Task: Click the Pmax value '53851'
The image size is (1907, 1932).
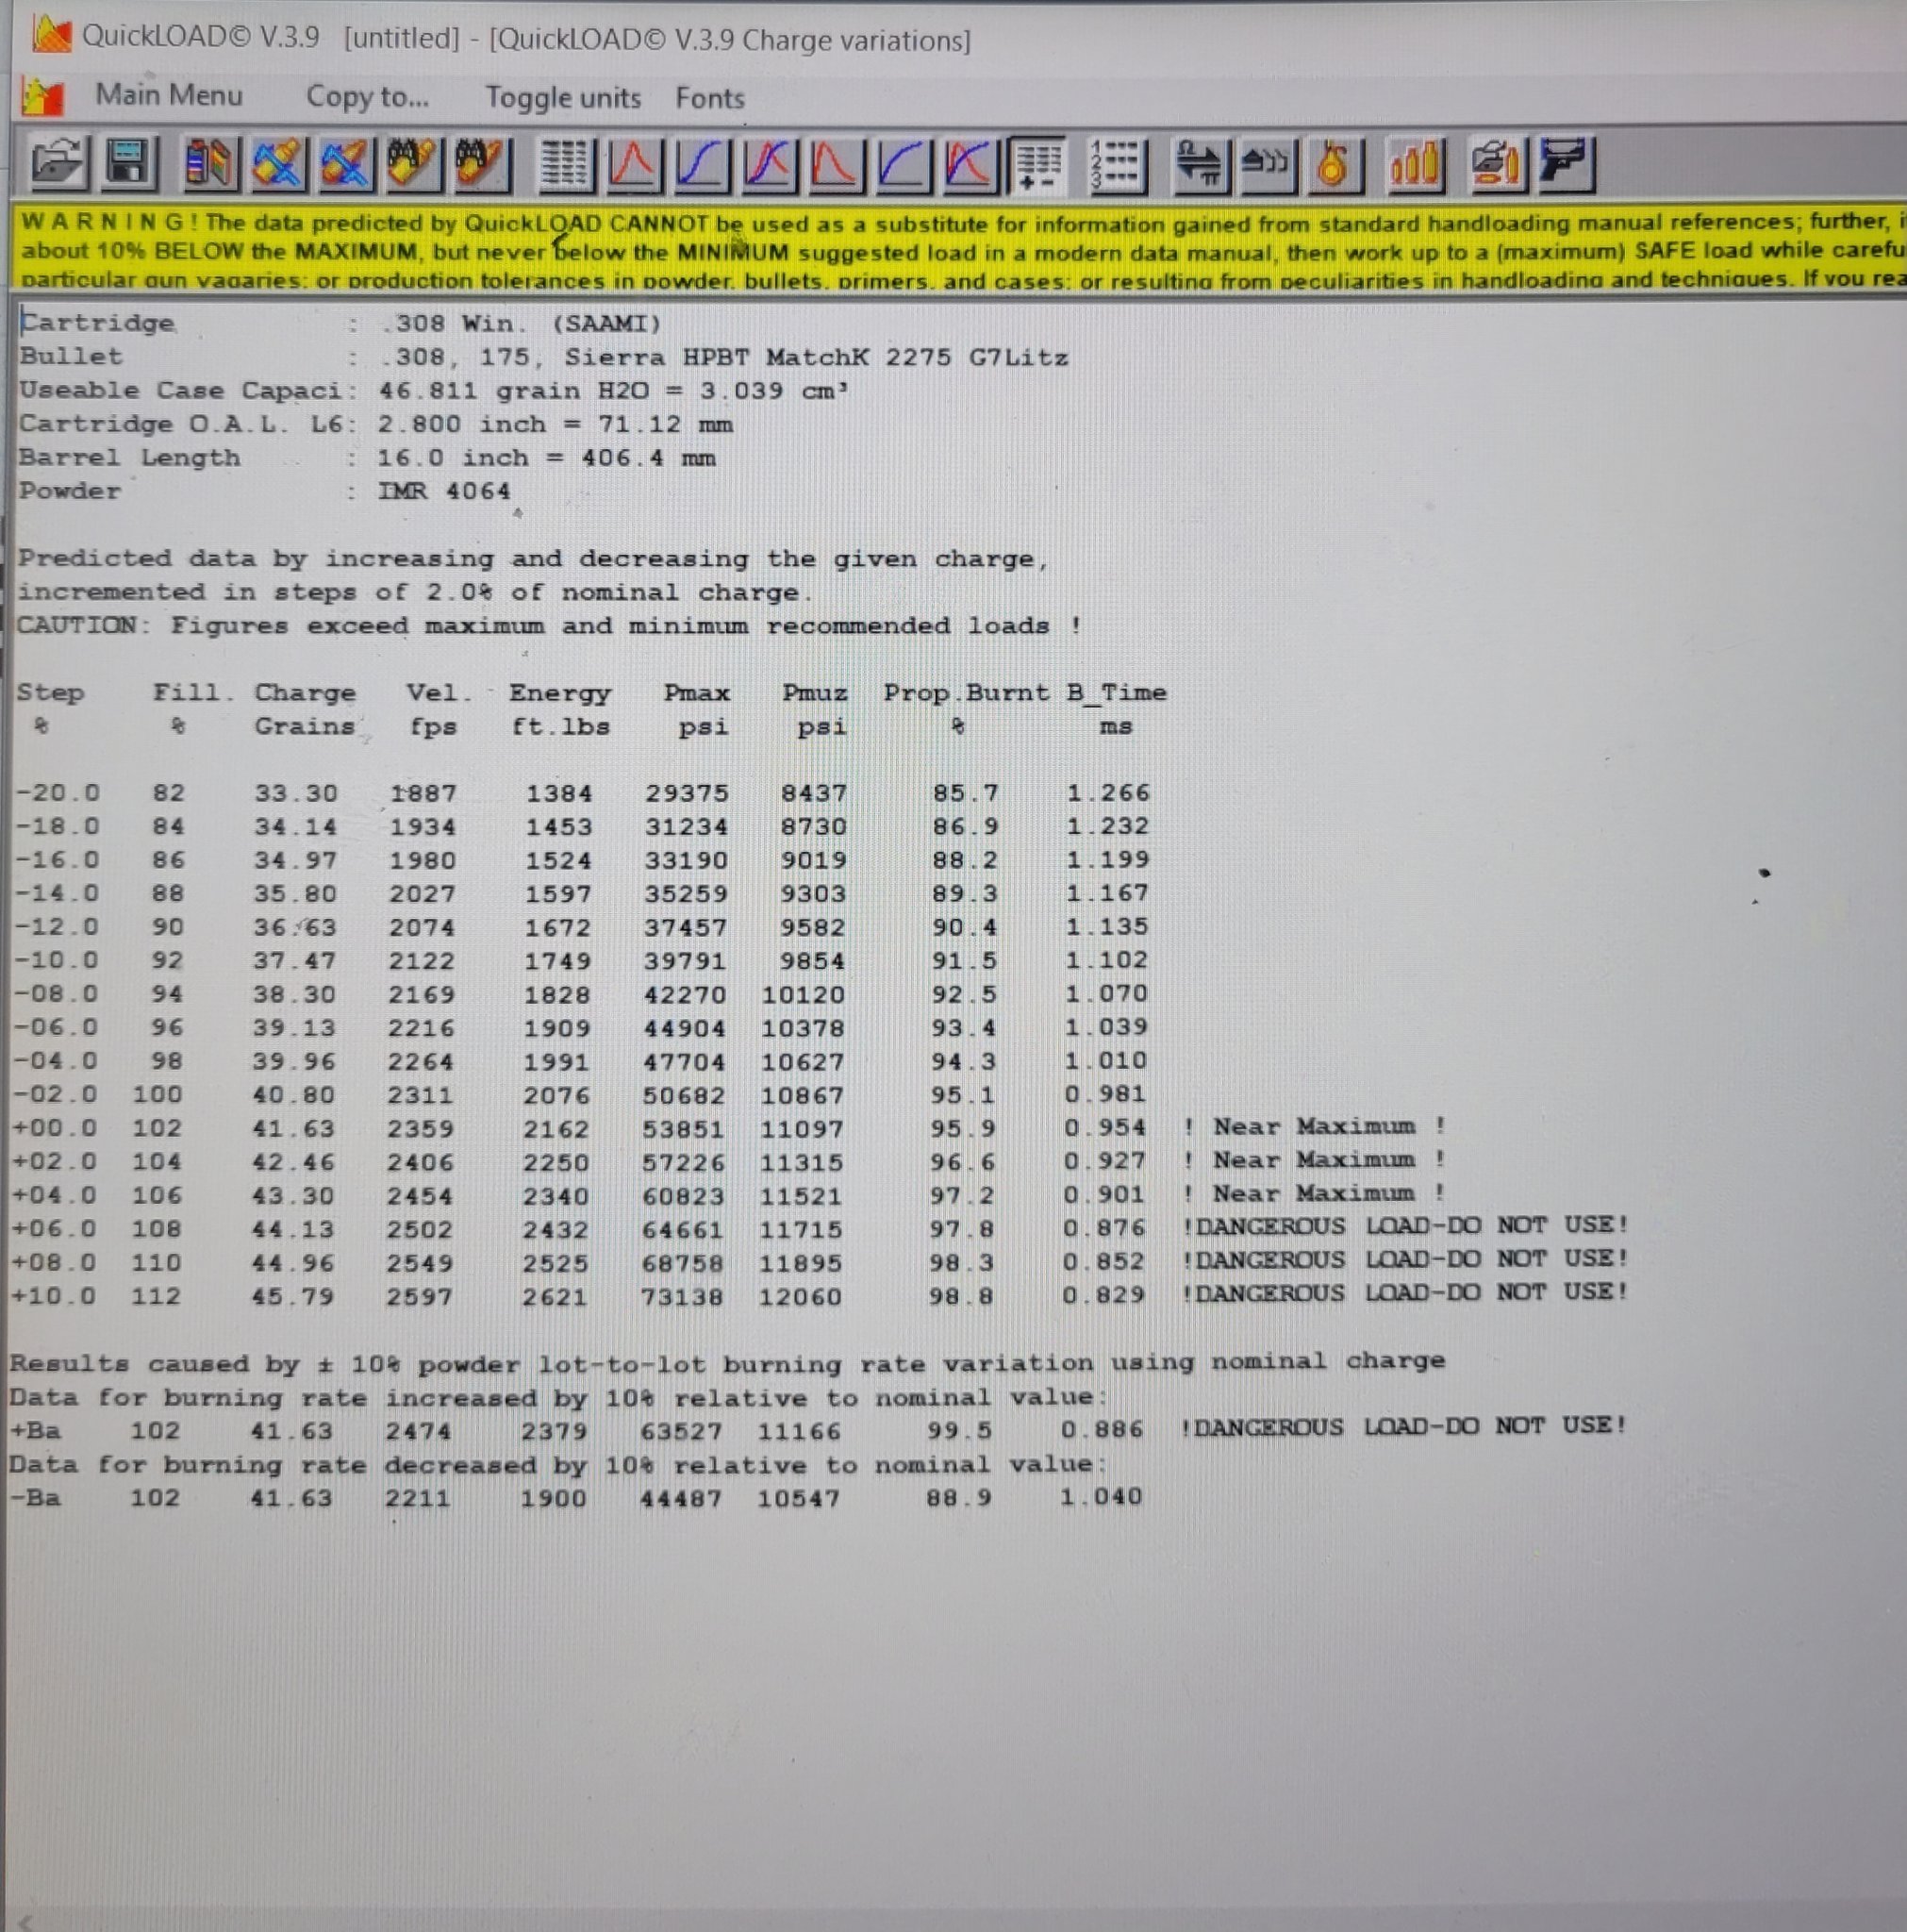Action: [684, 1129]
